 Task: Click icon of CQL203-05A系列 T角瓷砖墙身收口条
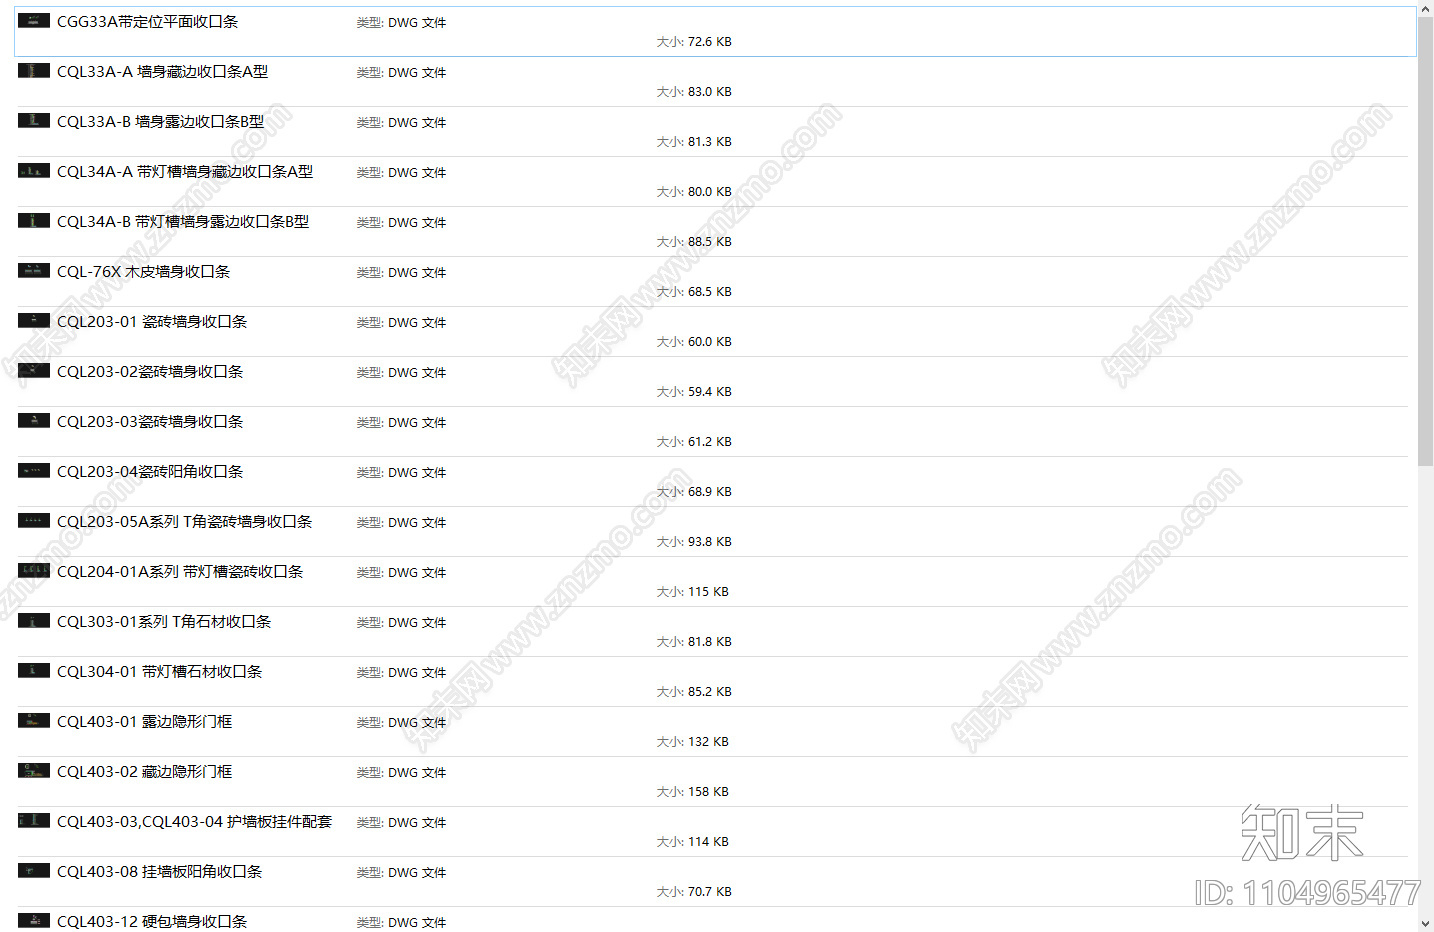(x=34, y=521)
